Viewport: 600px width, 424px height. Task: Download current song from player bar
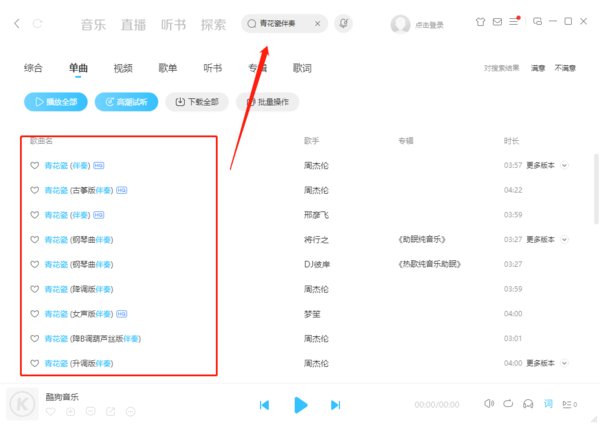click(70, 412)
